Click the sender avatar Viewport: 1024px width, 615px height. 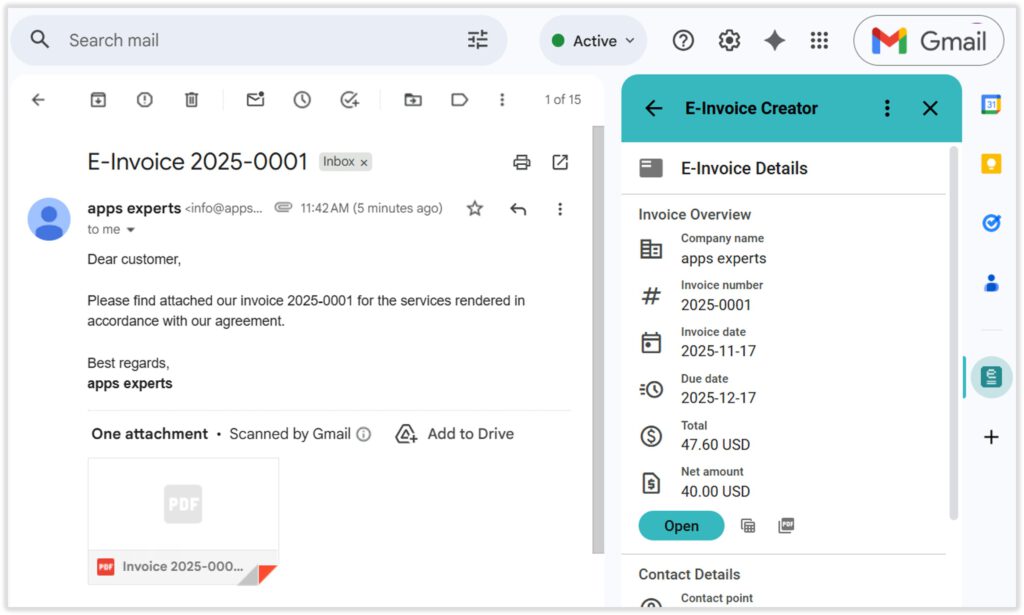pos(49,219)
